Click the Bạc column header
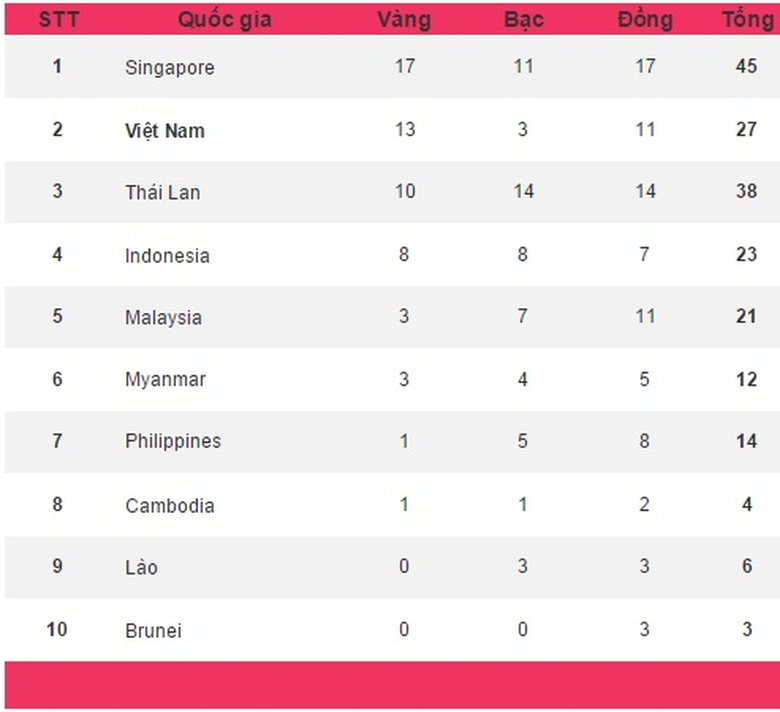 tap(523, 20)
